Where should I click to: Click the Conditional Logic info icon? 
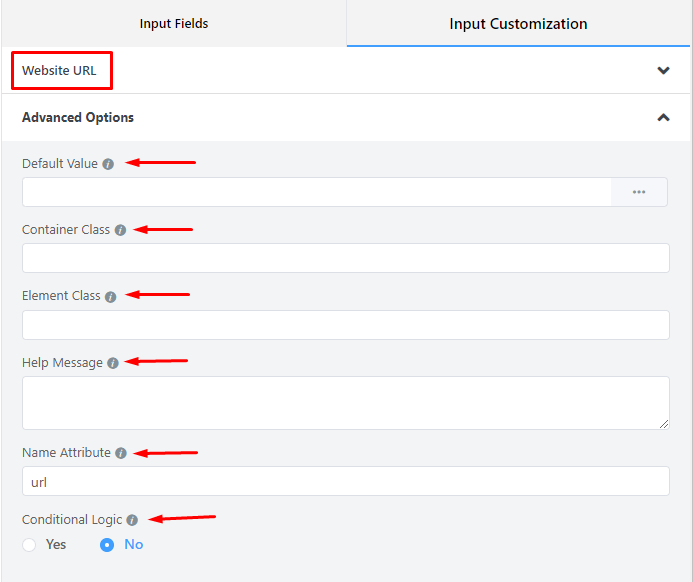click(132, 520)
